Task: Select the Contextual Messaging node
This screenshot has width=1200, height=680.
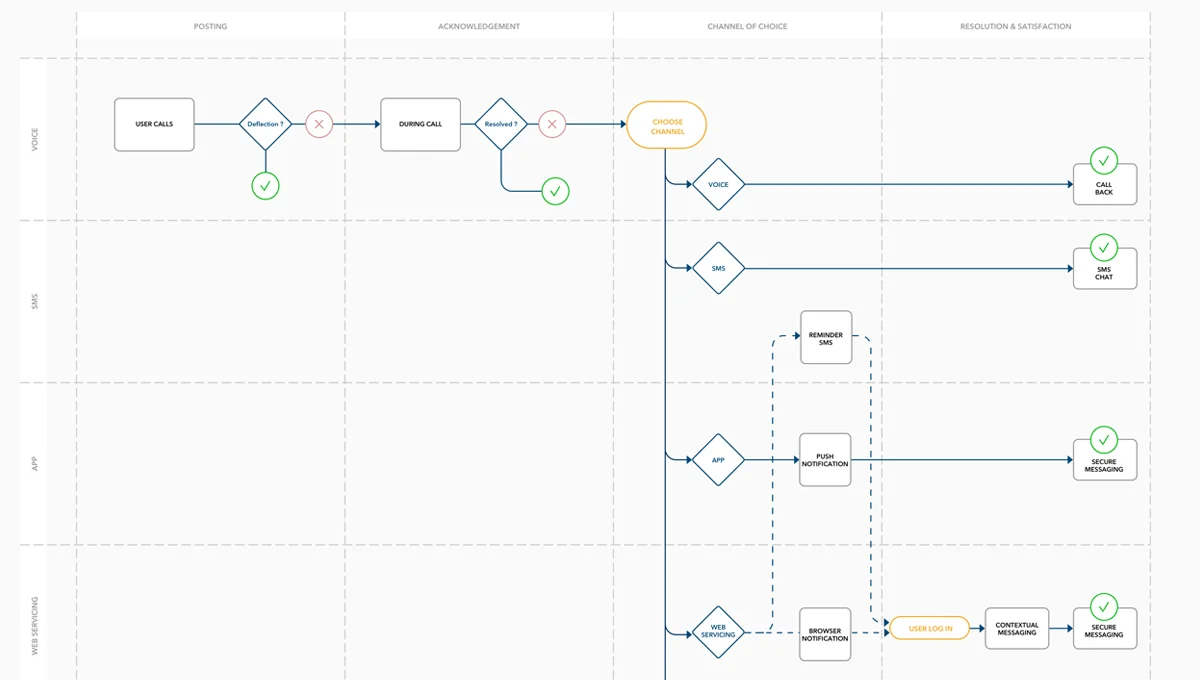Action: coord(1017,628)
